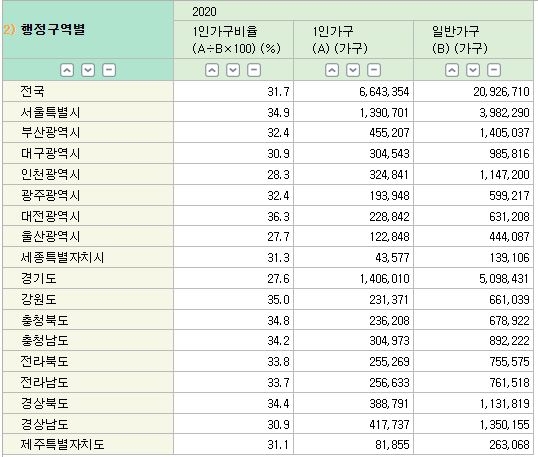Click the value 417,737 for 경상남도

click(x=389, y=425)
